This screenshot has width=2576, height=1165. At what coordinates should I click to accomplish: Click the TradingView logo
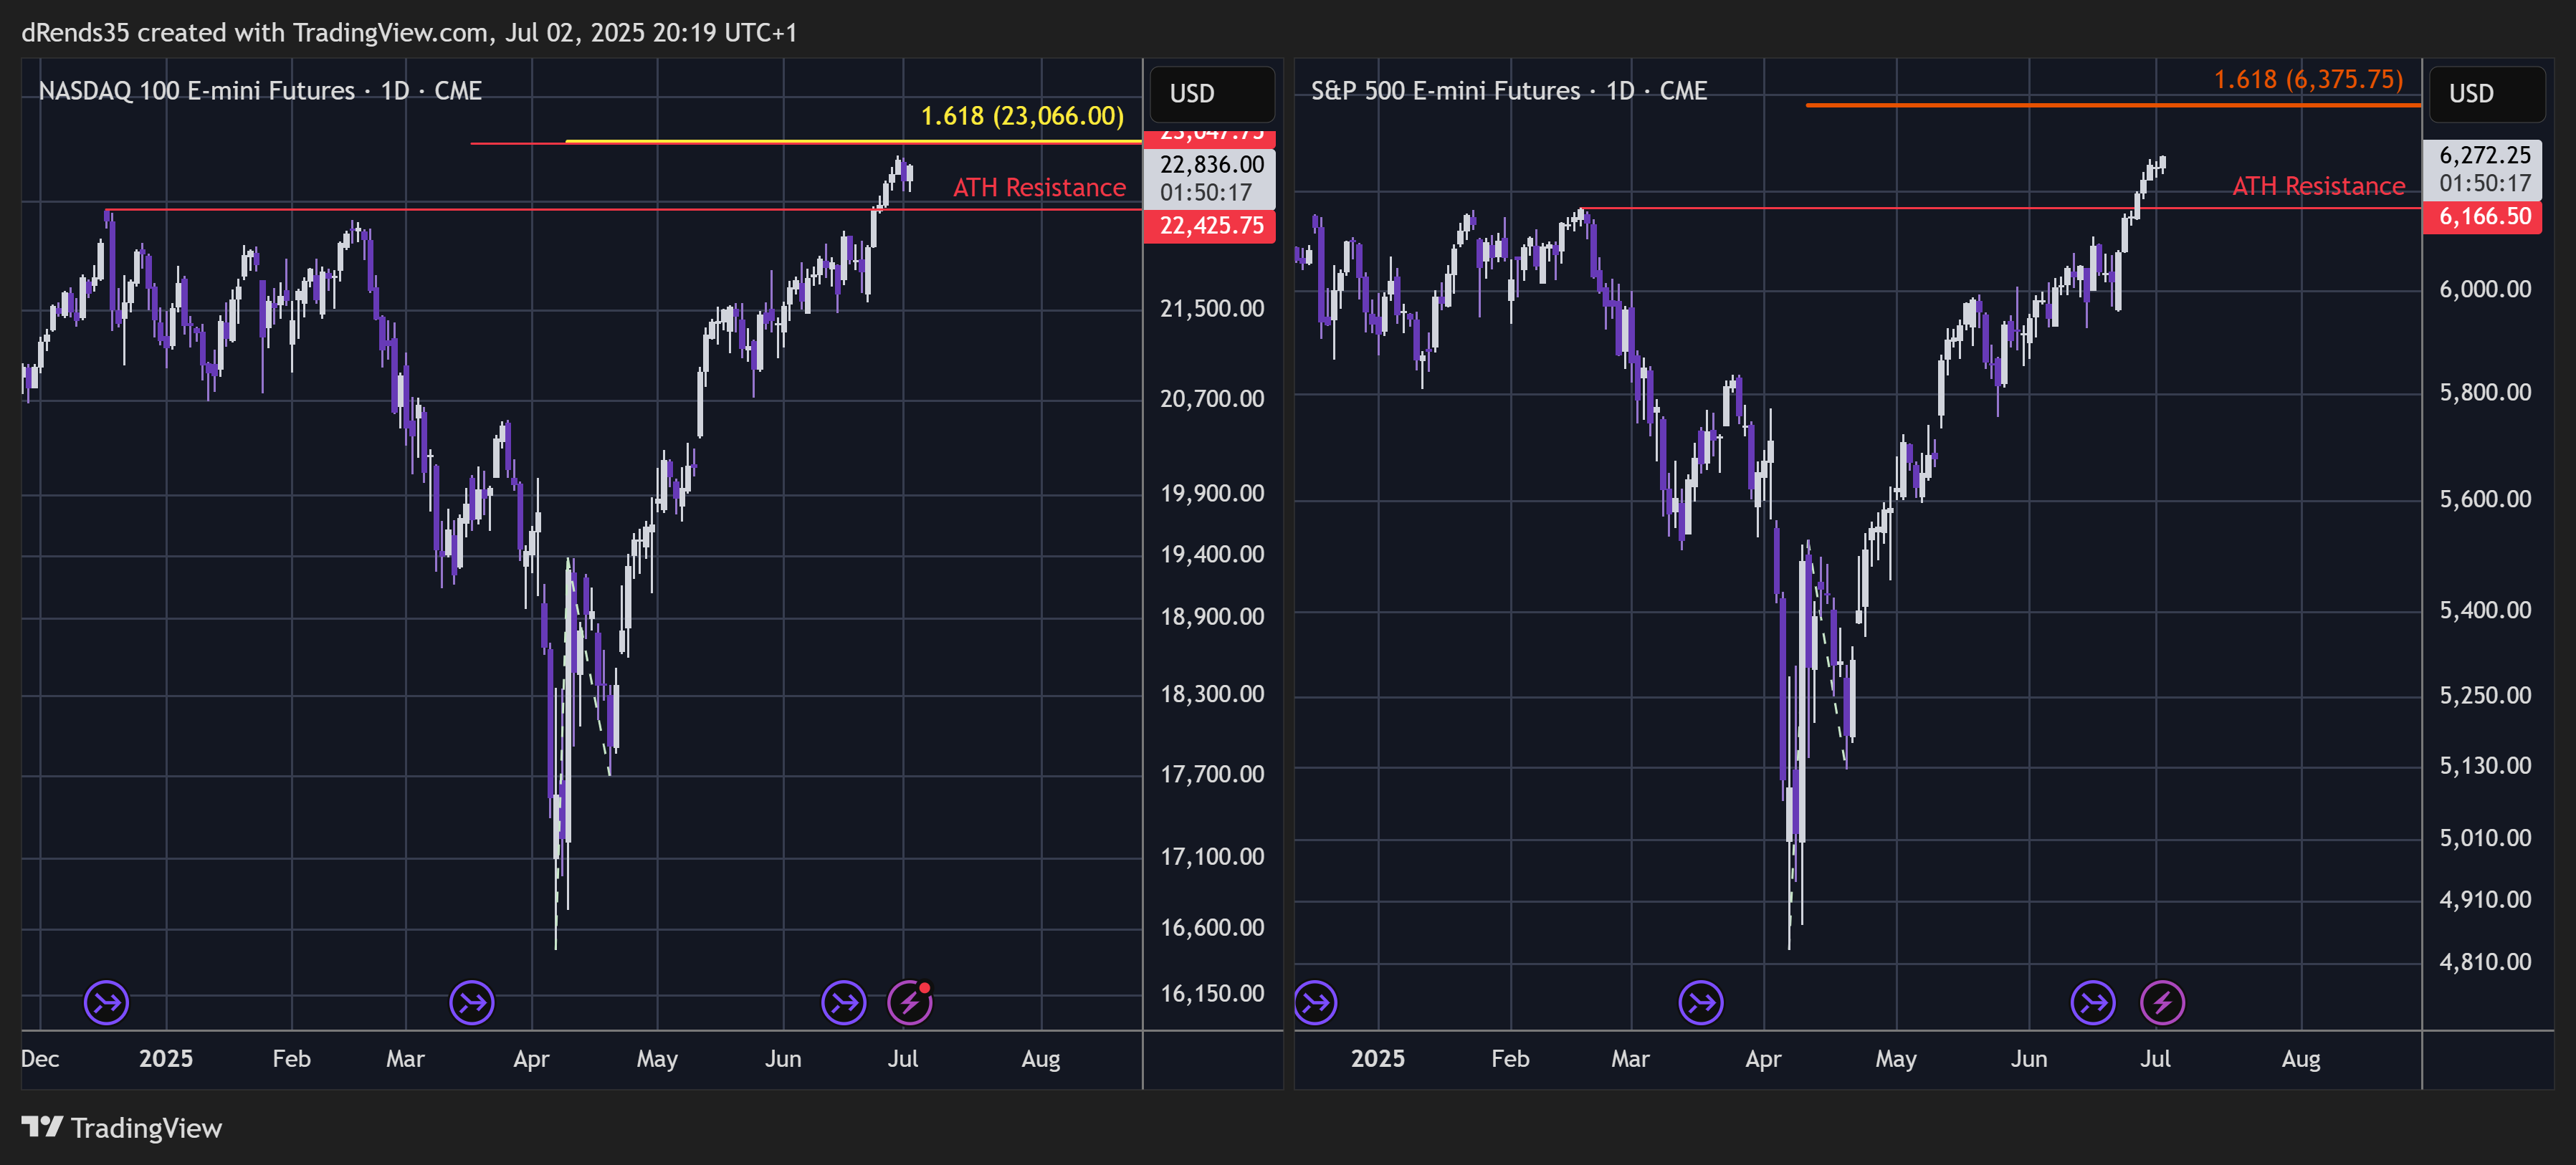click(x=122, y=1128)
